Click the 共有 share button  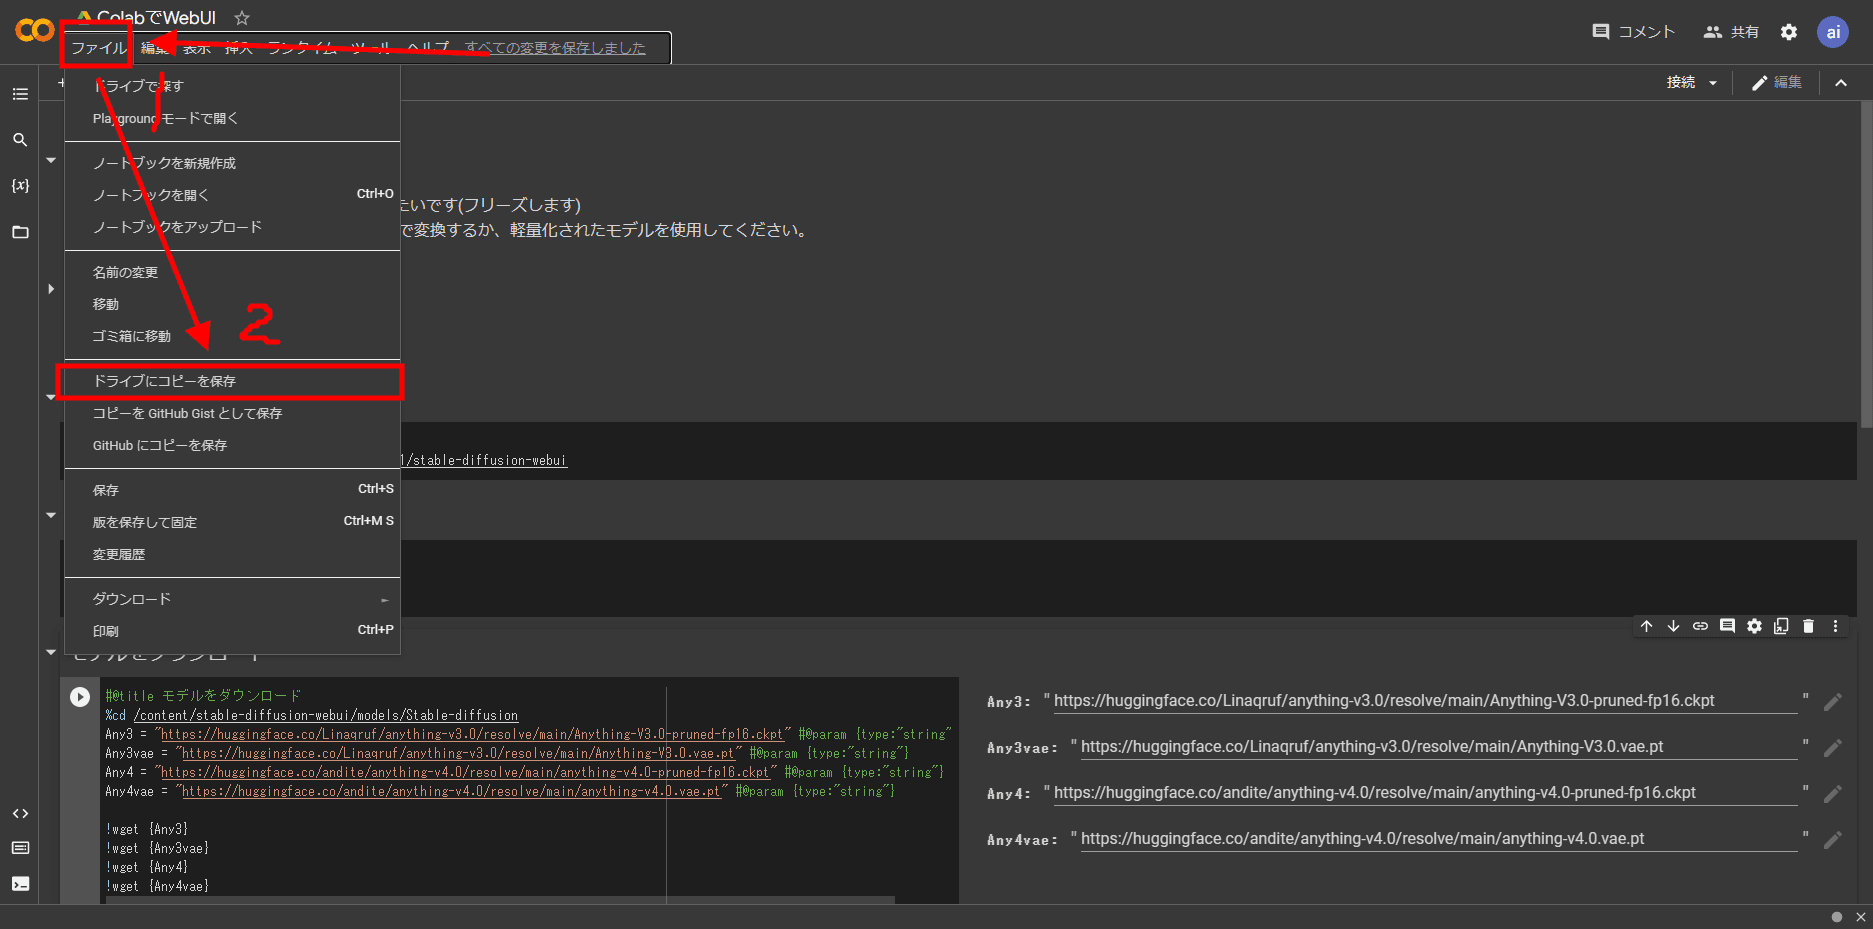(x=1731, y=32)
